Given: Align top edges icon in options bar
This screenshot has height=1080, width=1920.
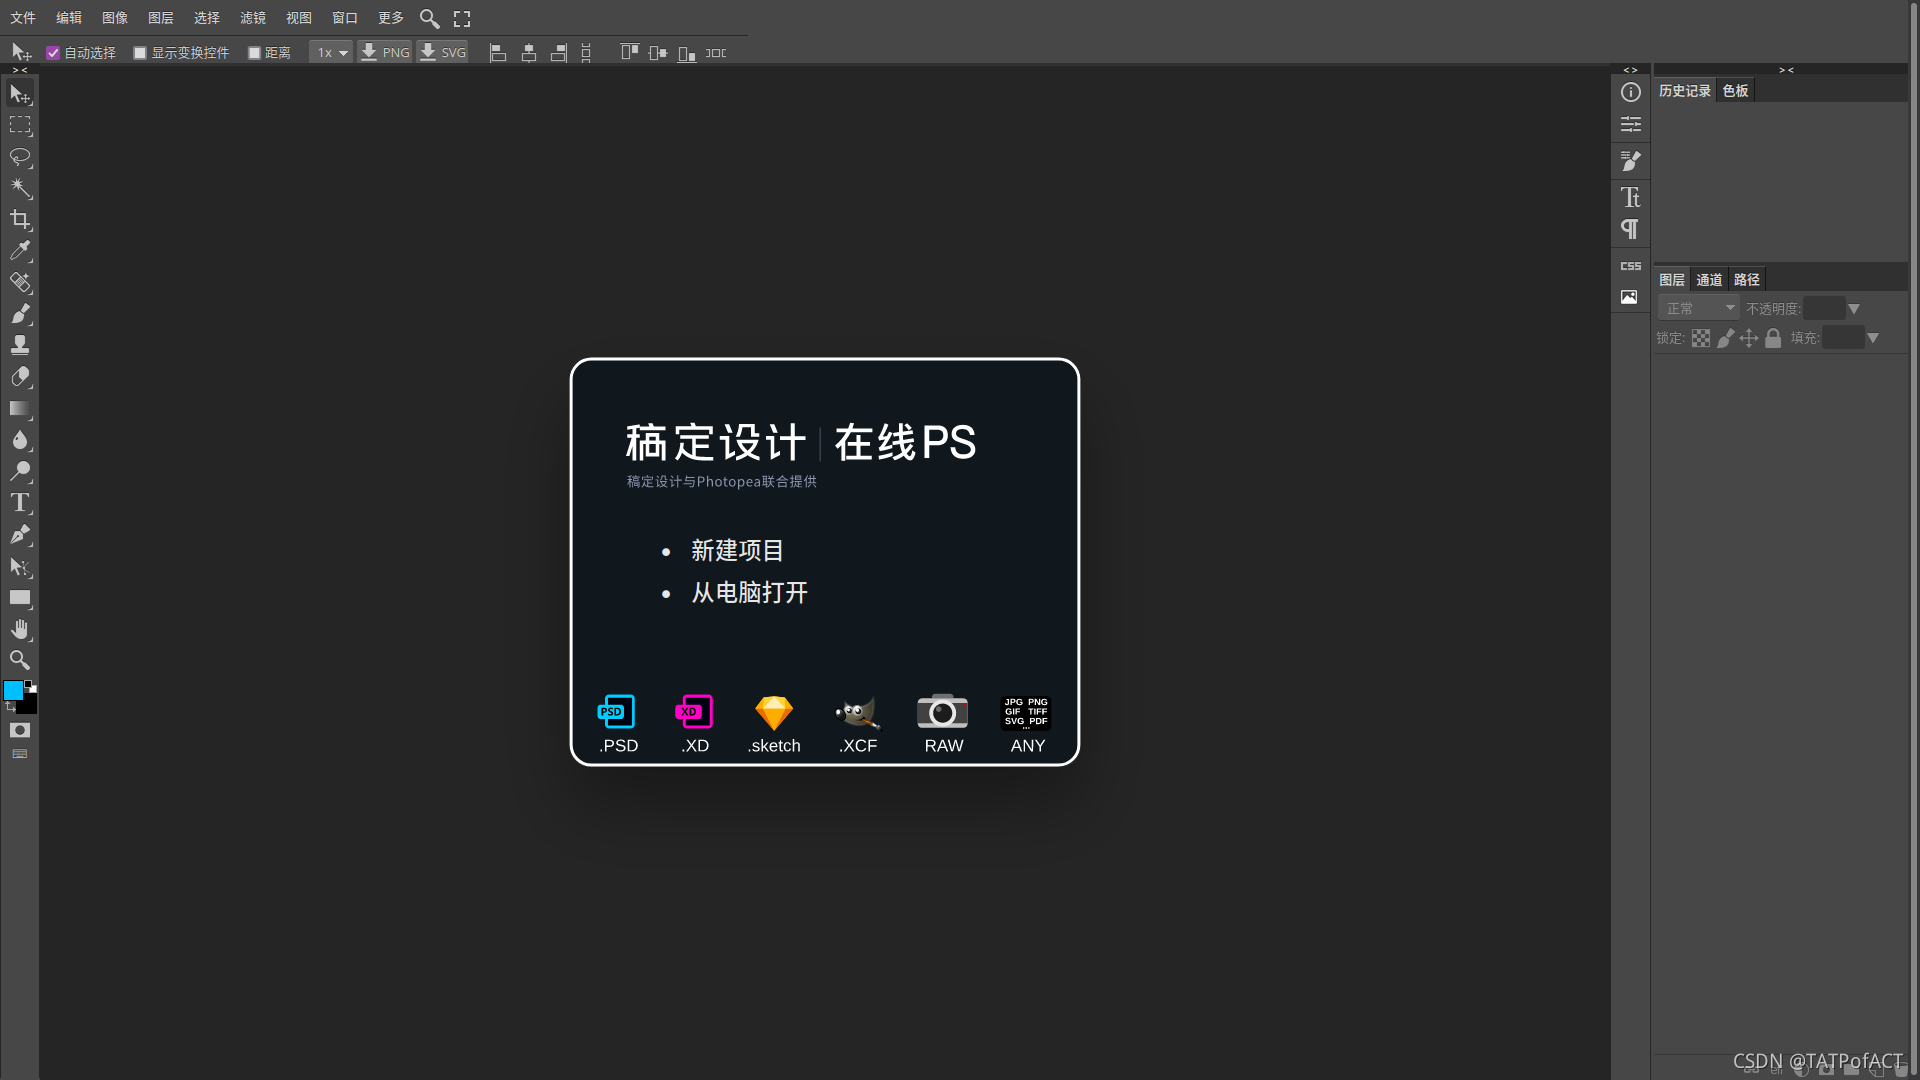Looking at the screenshot, I should coord(629,52).
